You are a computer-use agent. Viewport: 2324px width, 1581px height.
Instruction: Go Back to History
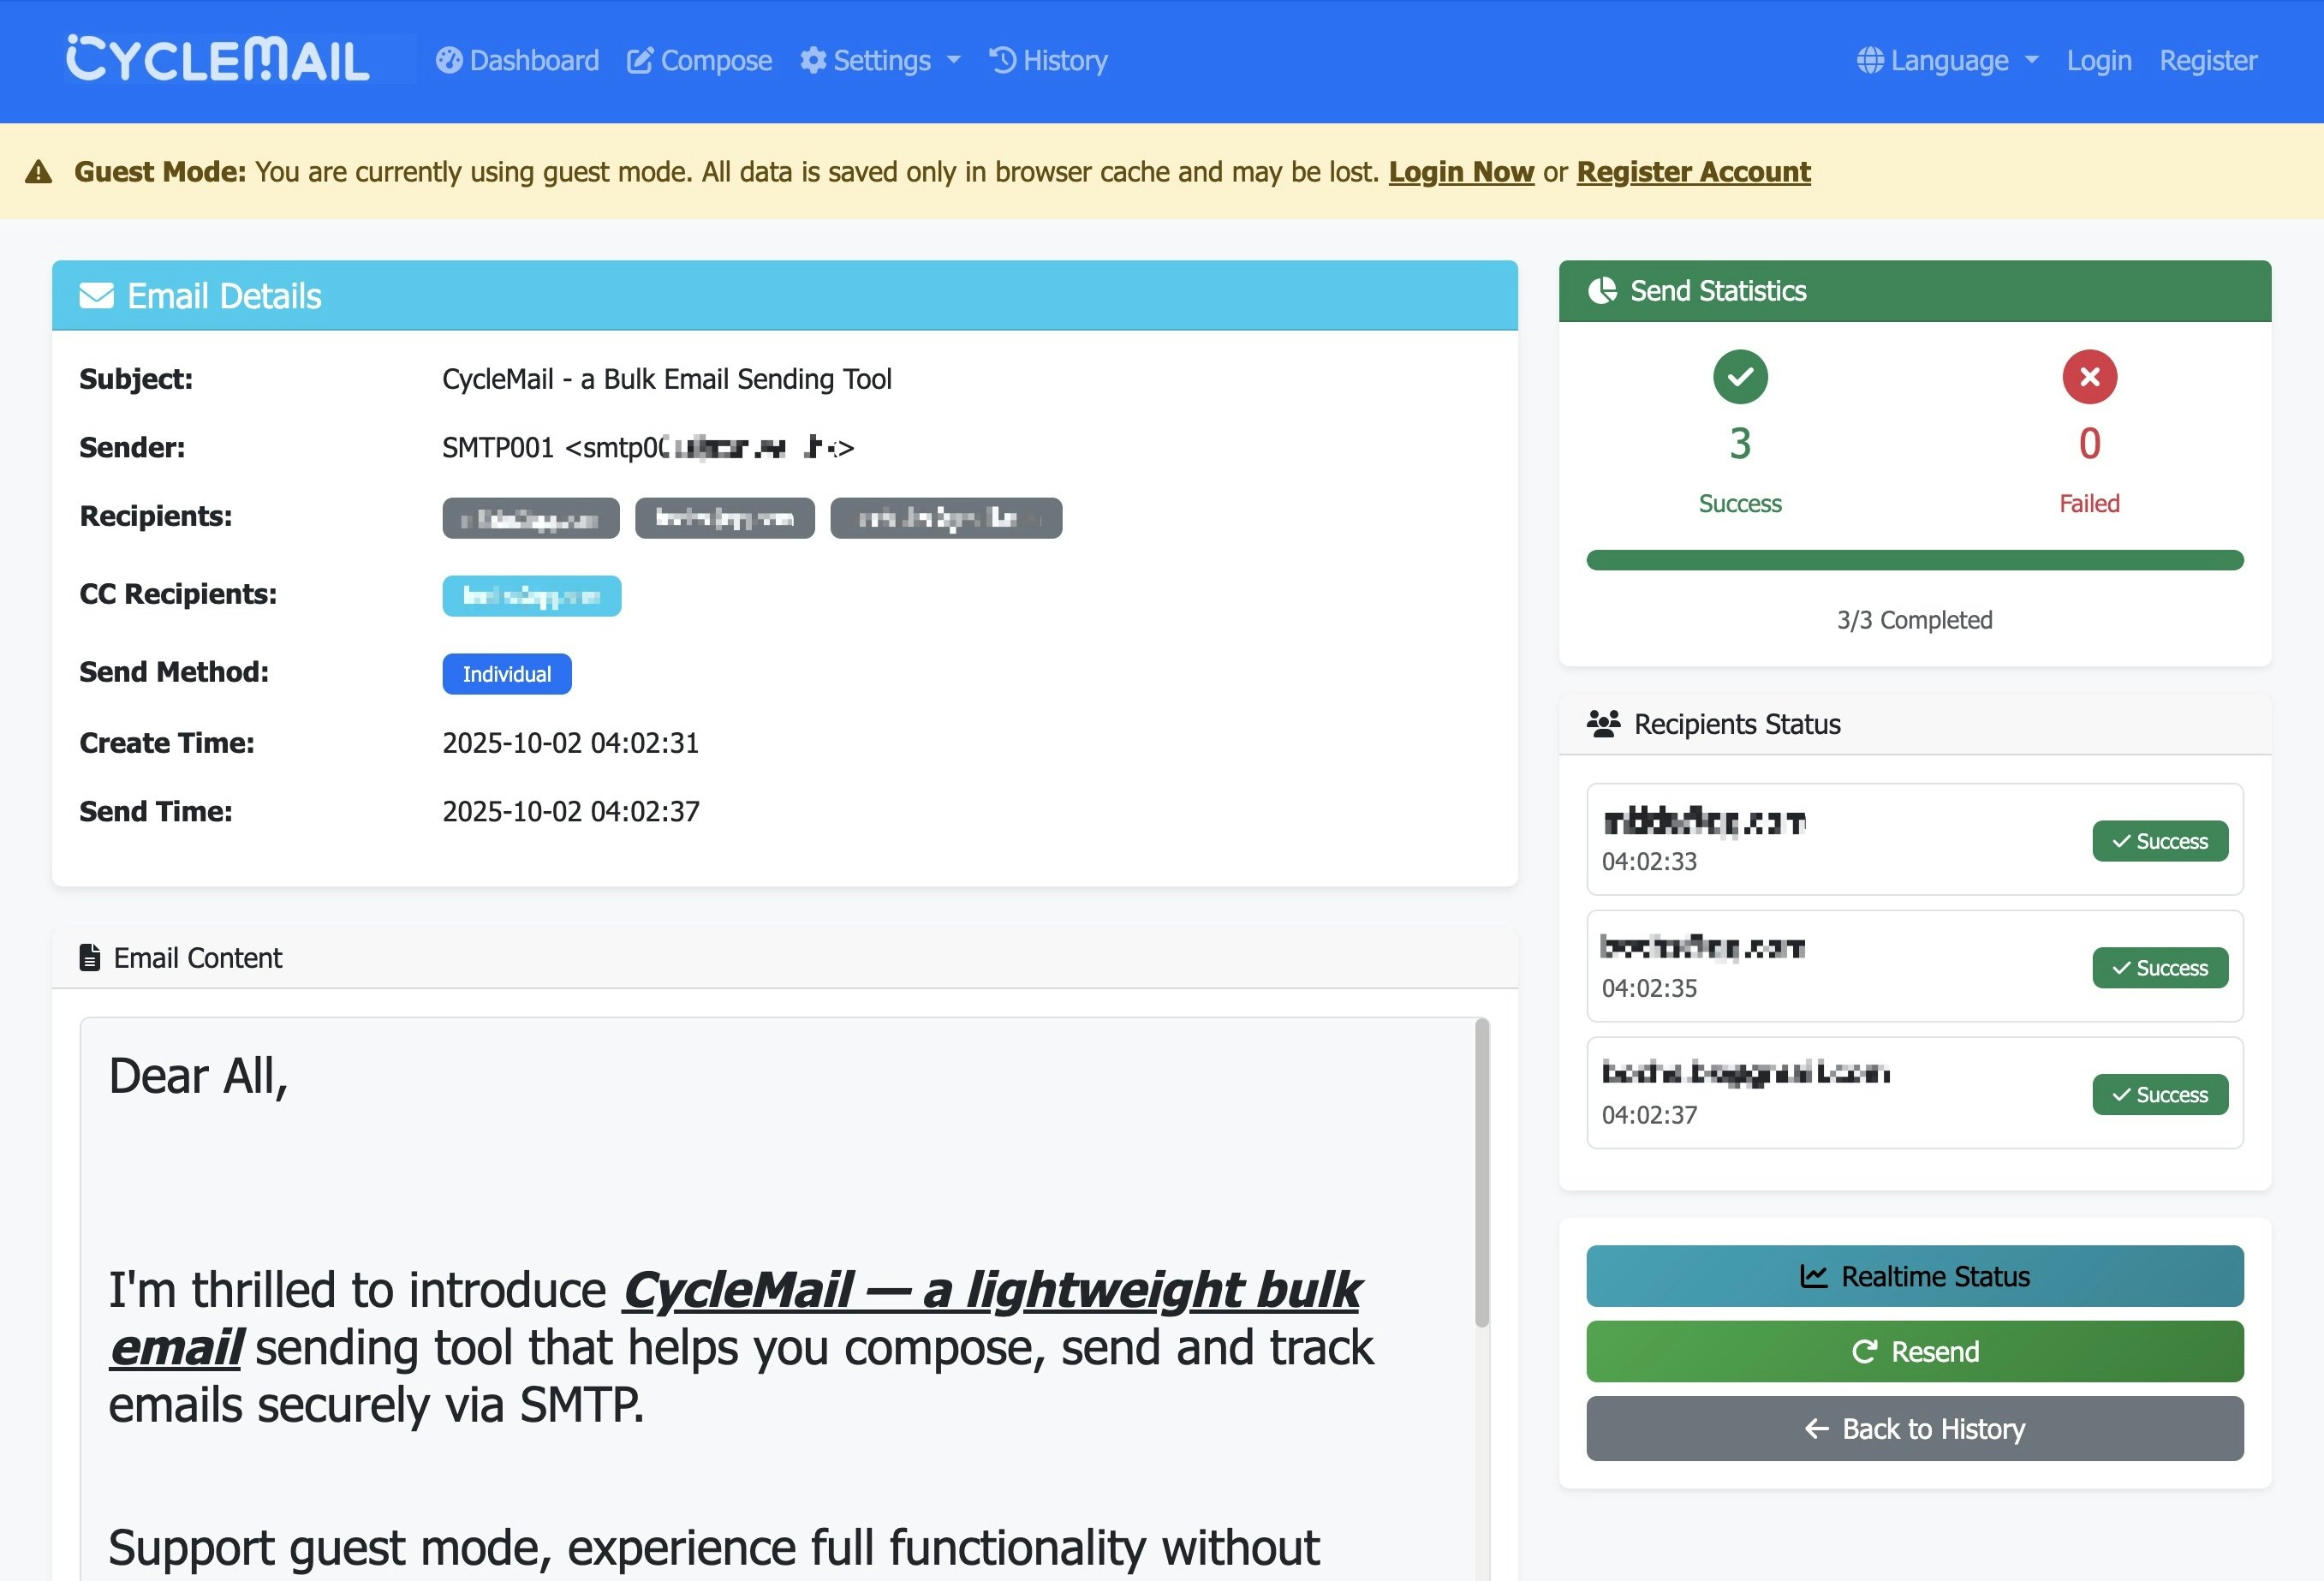[1914, 1428]
